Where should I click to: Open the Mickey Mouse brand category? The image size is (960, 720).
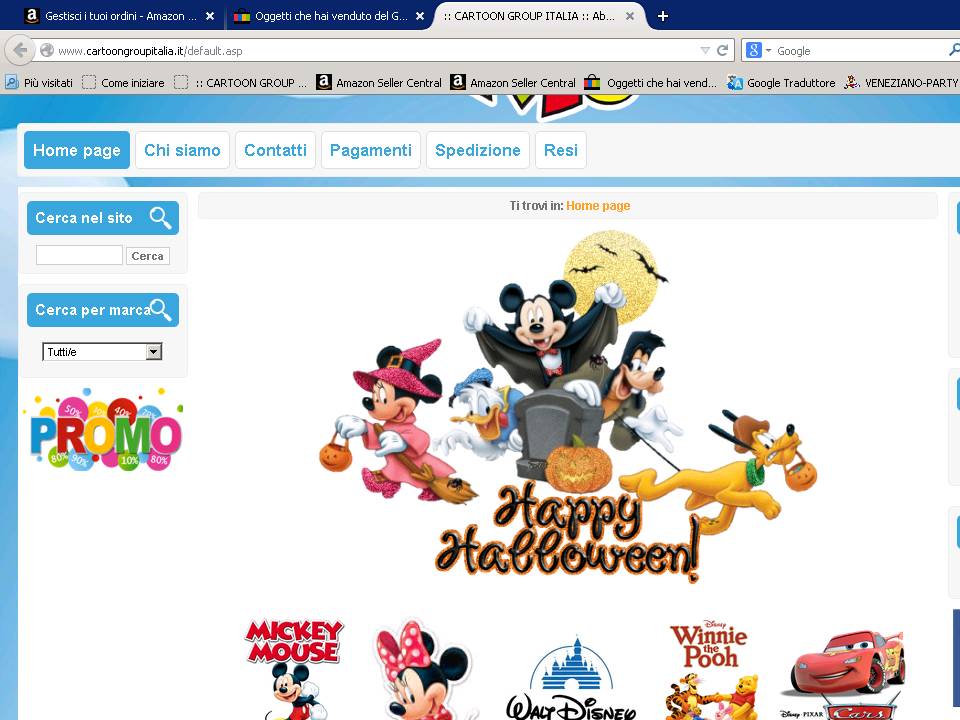pyautogui.click(x=293, y=669)
